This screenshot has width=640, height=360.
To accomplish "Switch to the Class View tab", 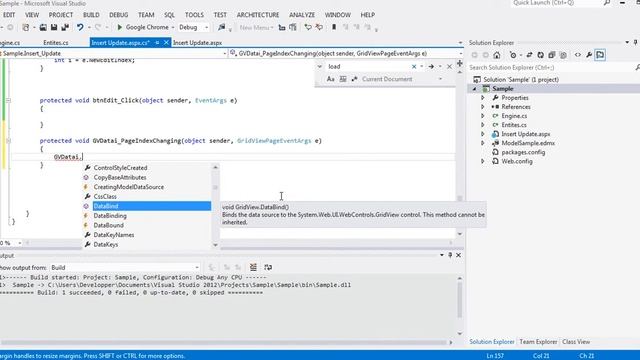I will (x=576, y=342).
